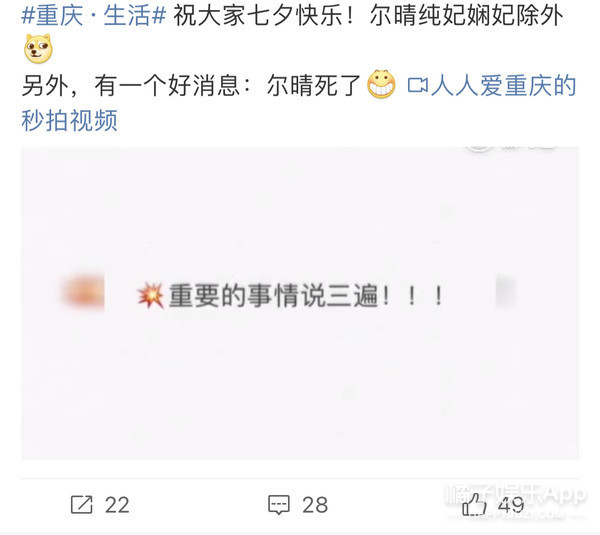Click the 秒拍视频 link on the wrapped line
The width and height of the screenshot is (600, 535).
69,121
